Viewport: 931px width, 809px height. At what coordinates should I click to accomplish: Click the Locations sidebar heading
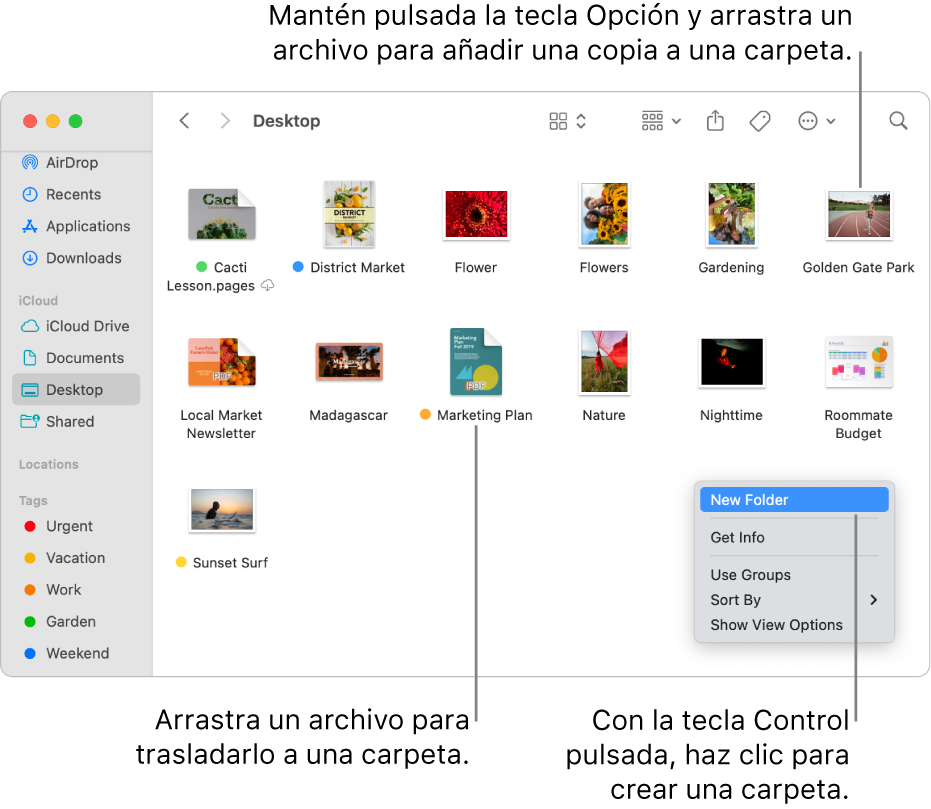[49, 464]
